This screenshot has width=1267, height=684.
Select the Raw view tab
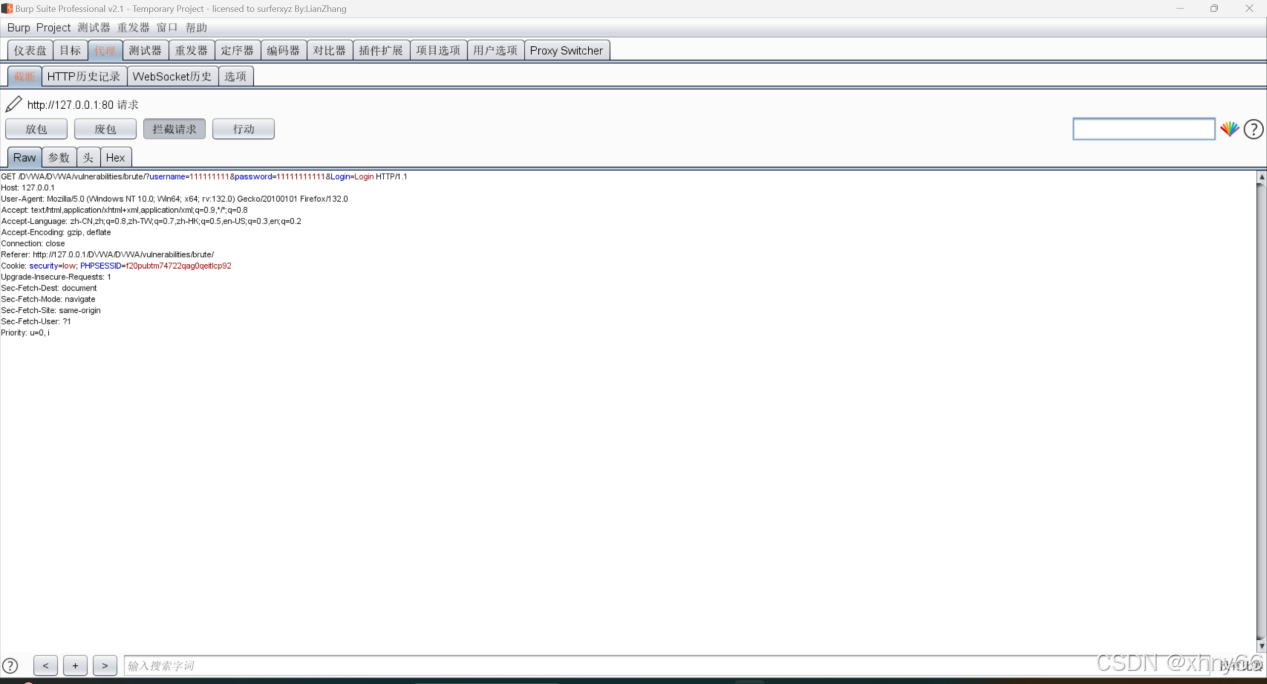click(x=24, y=158)
